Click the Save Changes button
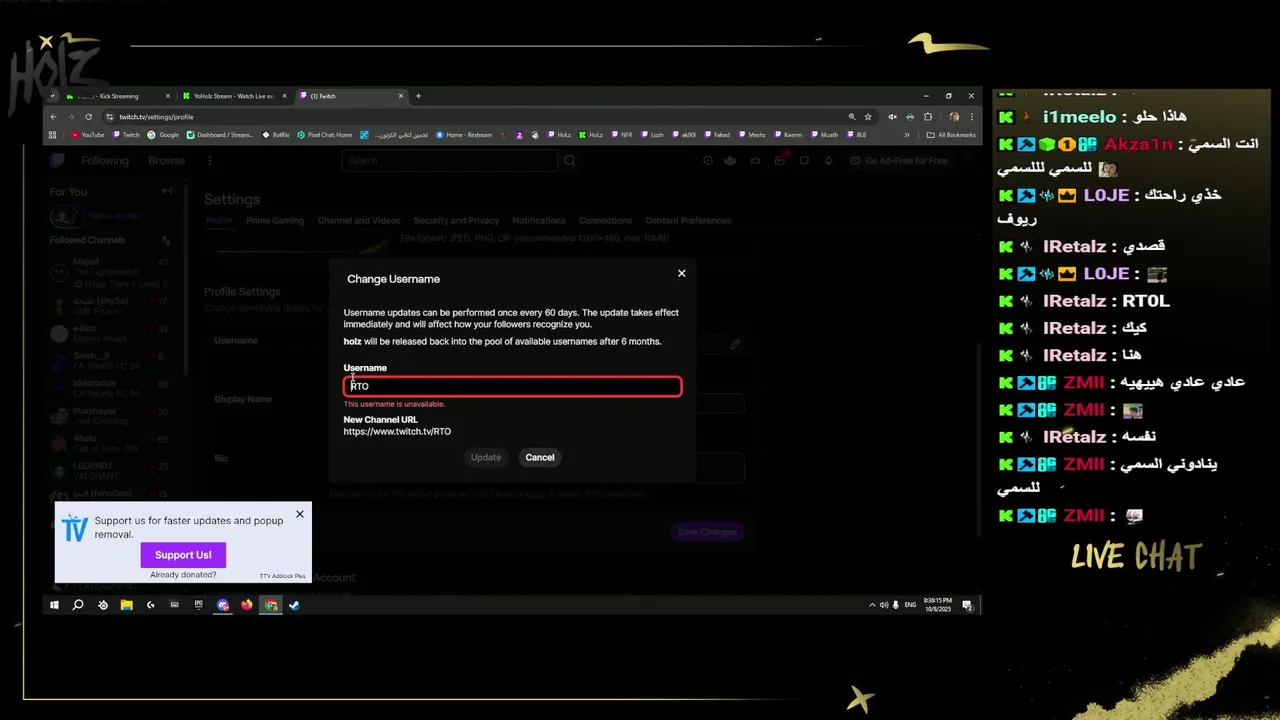The height and width of the screenshot is (720, 1280). tap(707, 532)
